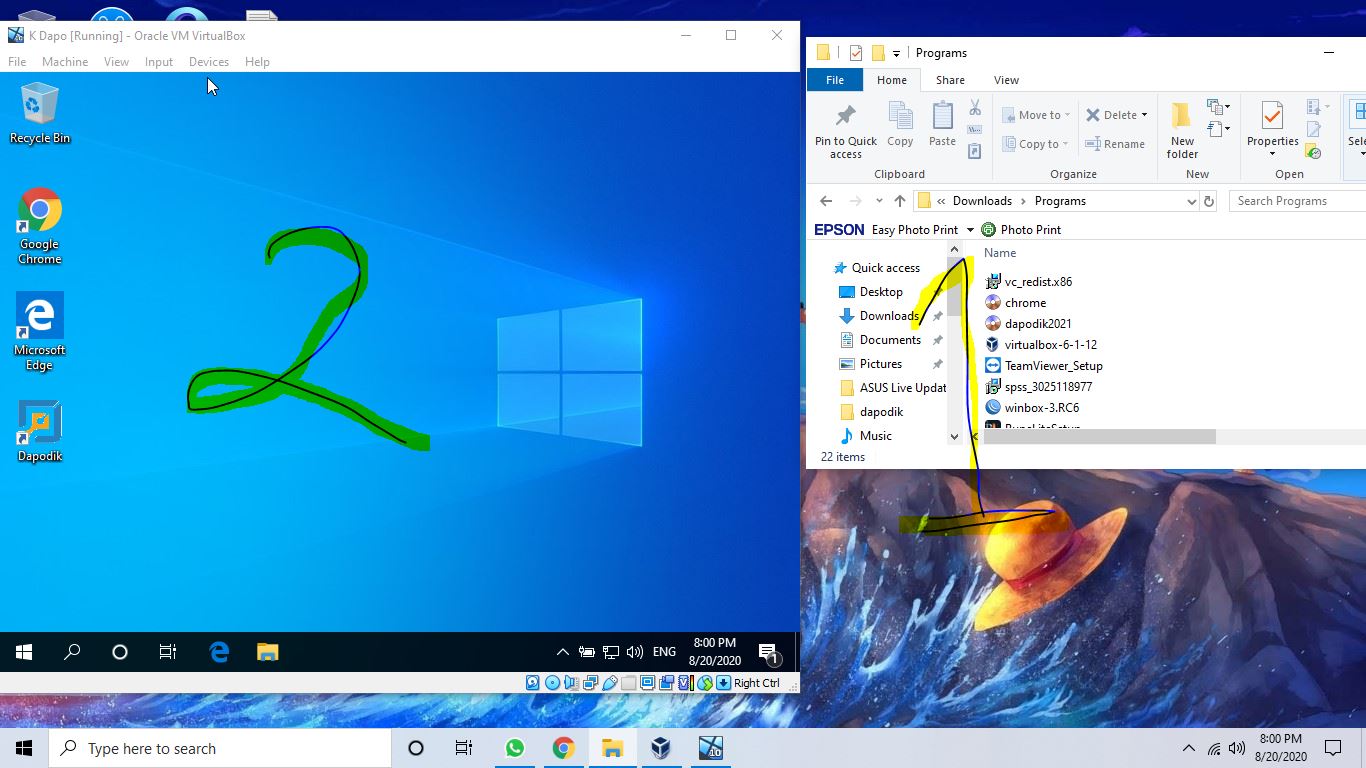Click New folder button

tap(1182, 130)
